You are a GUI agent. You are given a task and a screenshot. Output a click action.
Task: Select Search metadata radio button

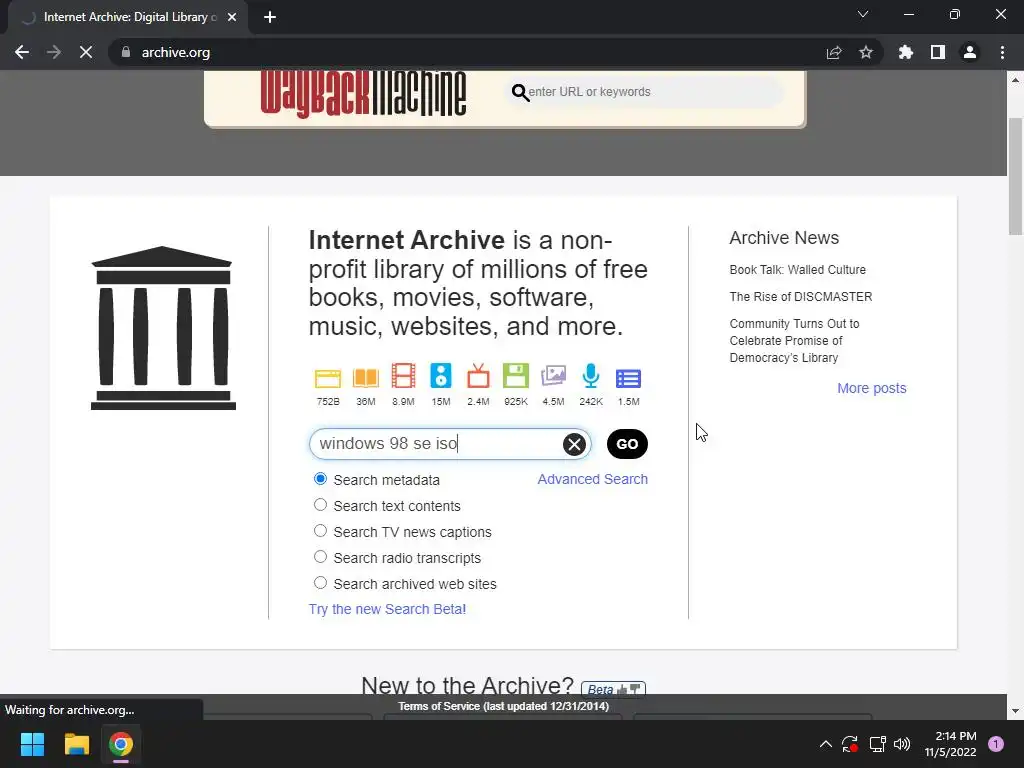[x=320, y=479]
